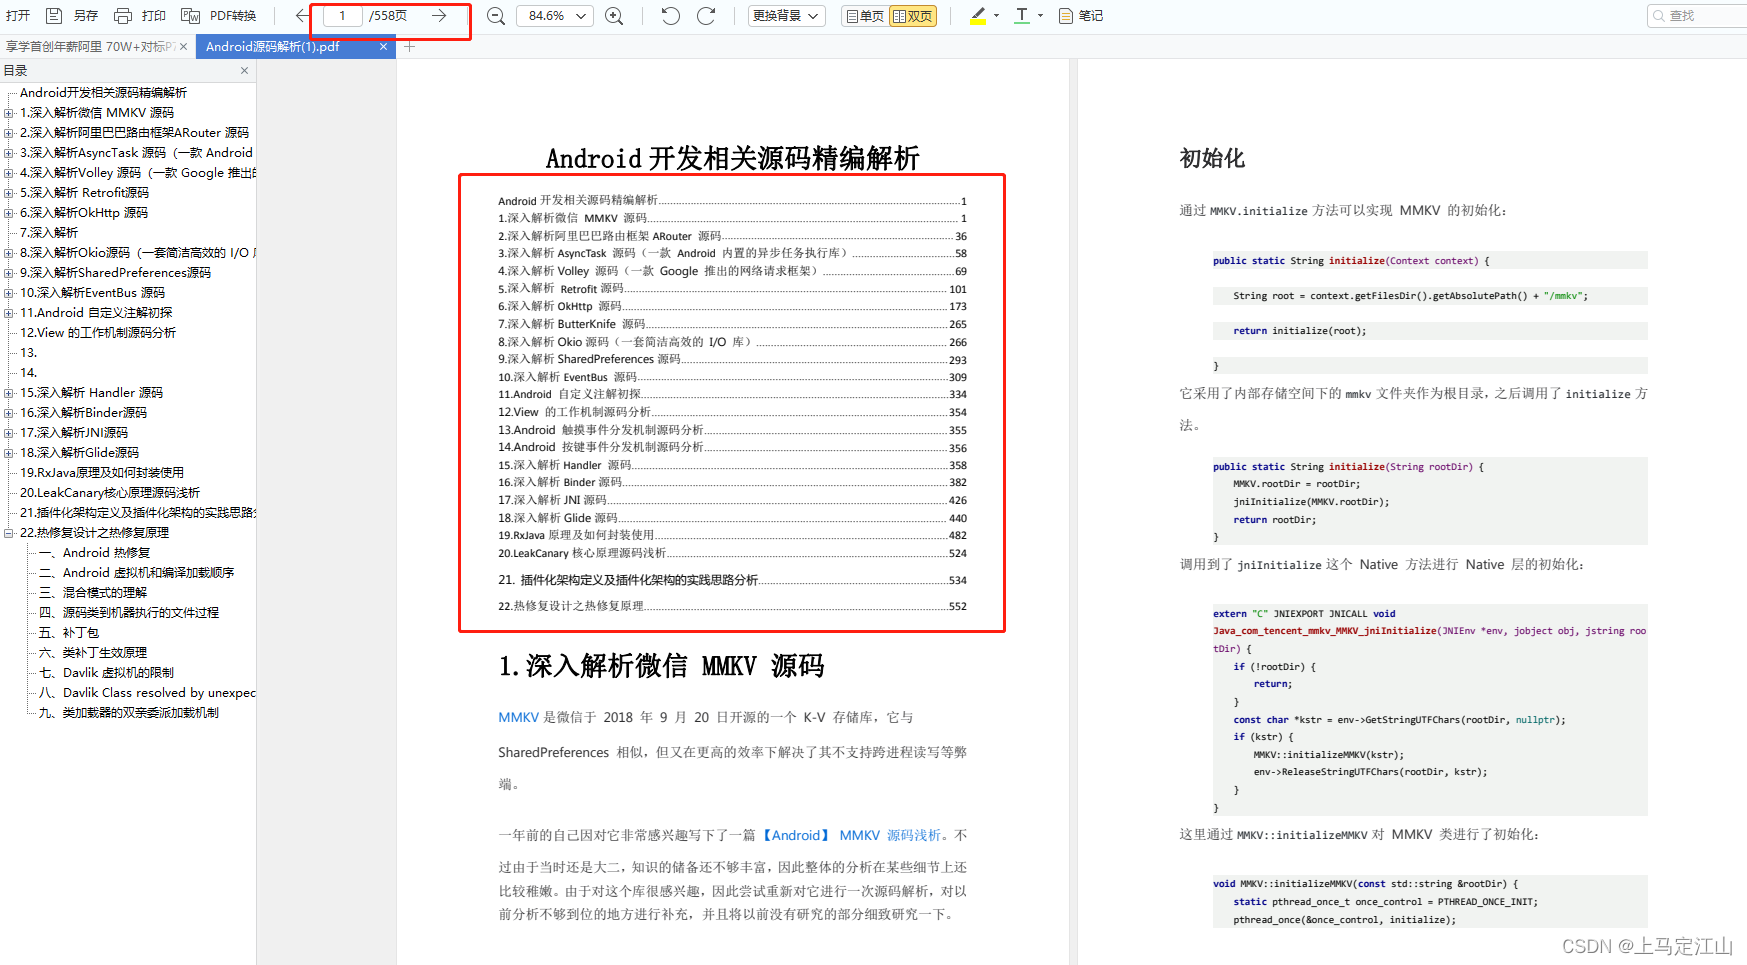Open outline item 12.View 的工作机制源码分析
This screenshot has width=1747, height=965.
click(98, 333)
